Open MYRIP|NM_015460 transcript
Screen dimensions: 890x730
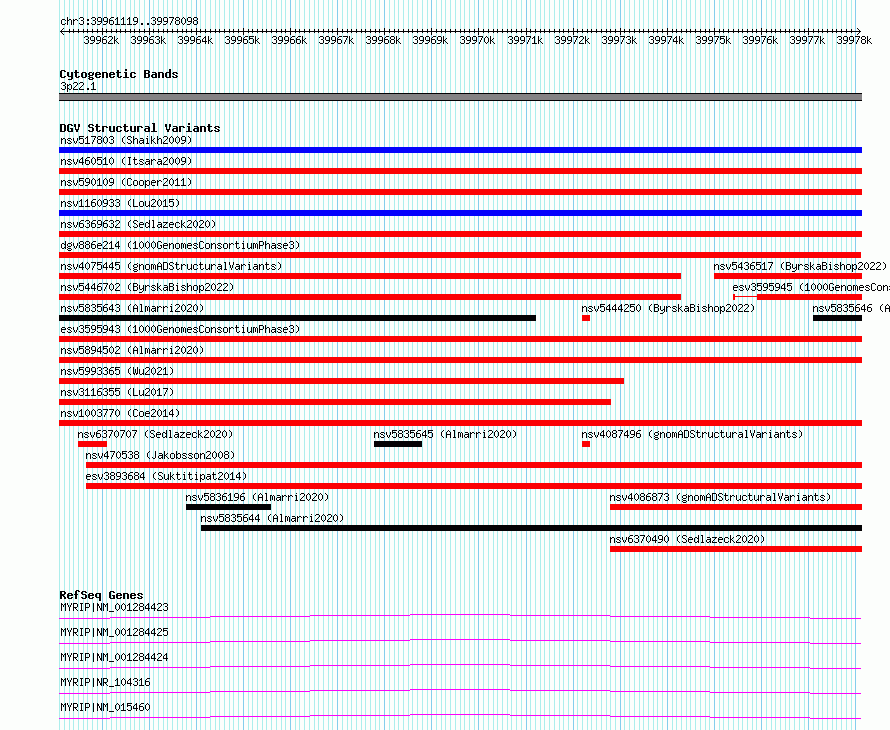tap(106, 707)
